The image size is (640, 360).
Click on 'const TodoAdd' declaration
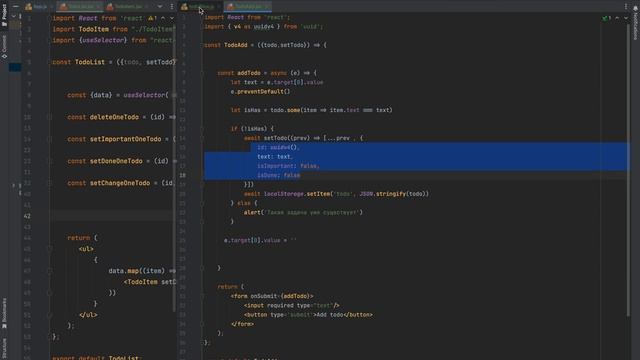tap(265, 45)
